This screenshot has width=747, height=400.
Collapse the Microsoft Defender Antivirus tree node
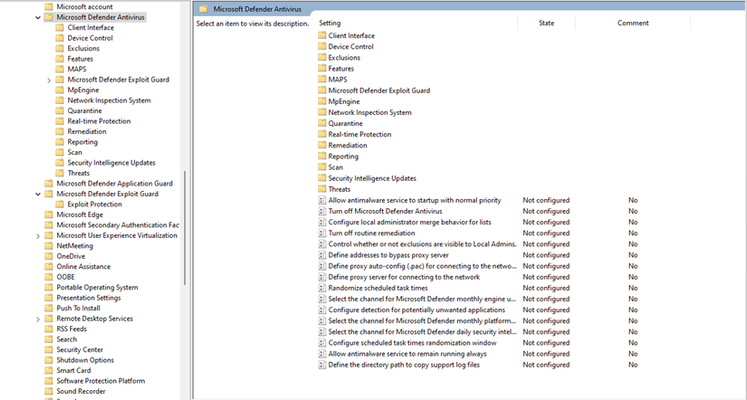[x=38, y=18]
